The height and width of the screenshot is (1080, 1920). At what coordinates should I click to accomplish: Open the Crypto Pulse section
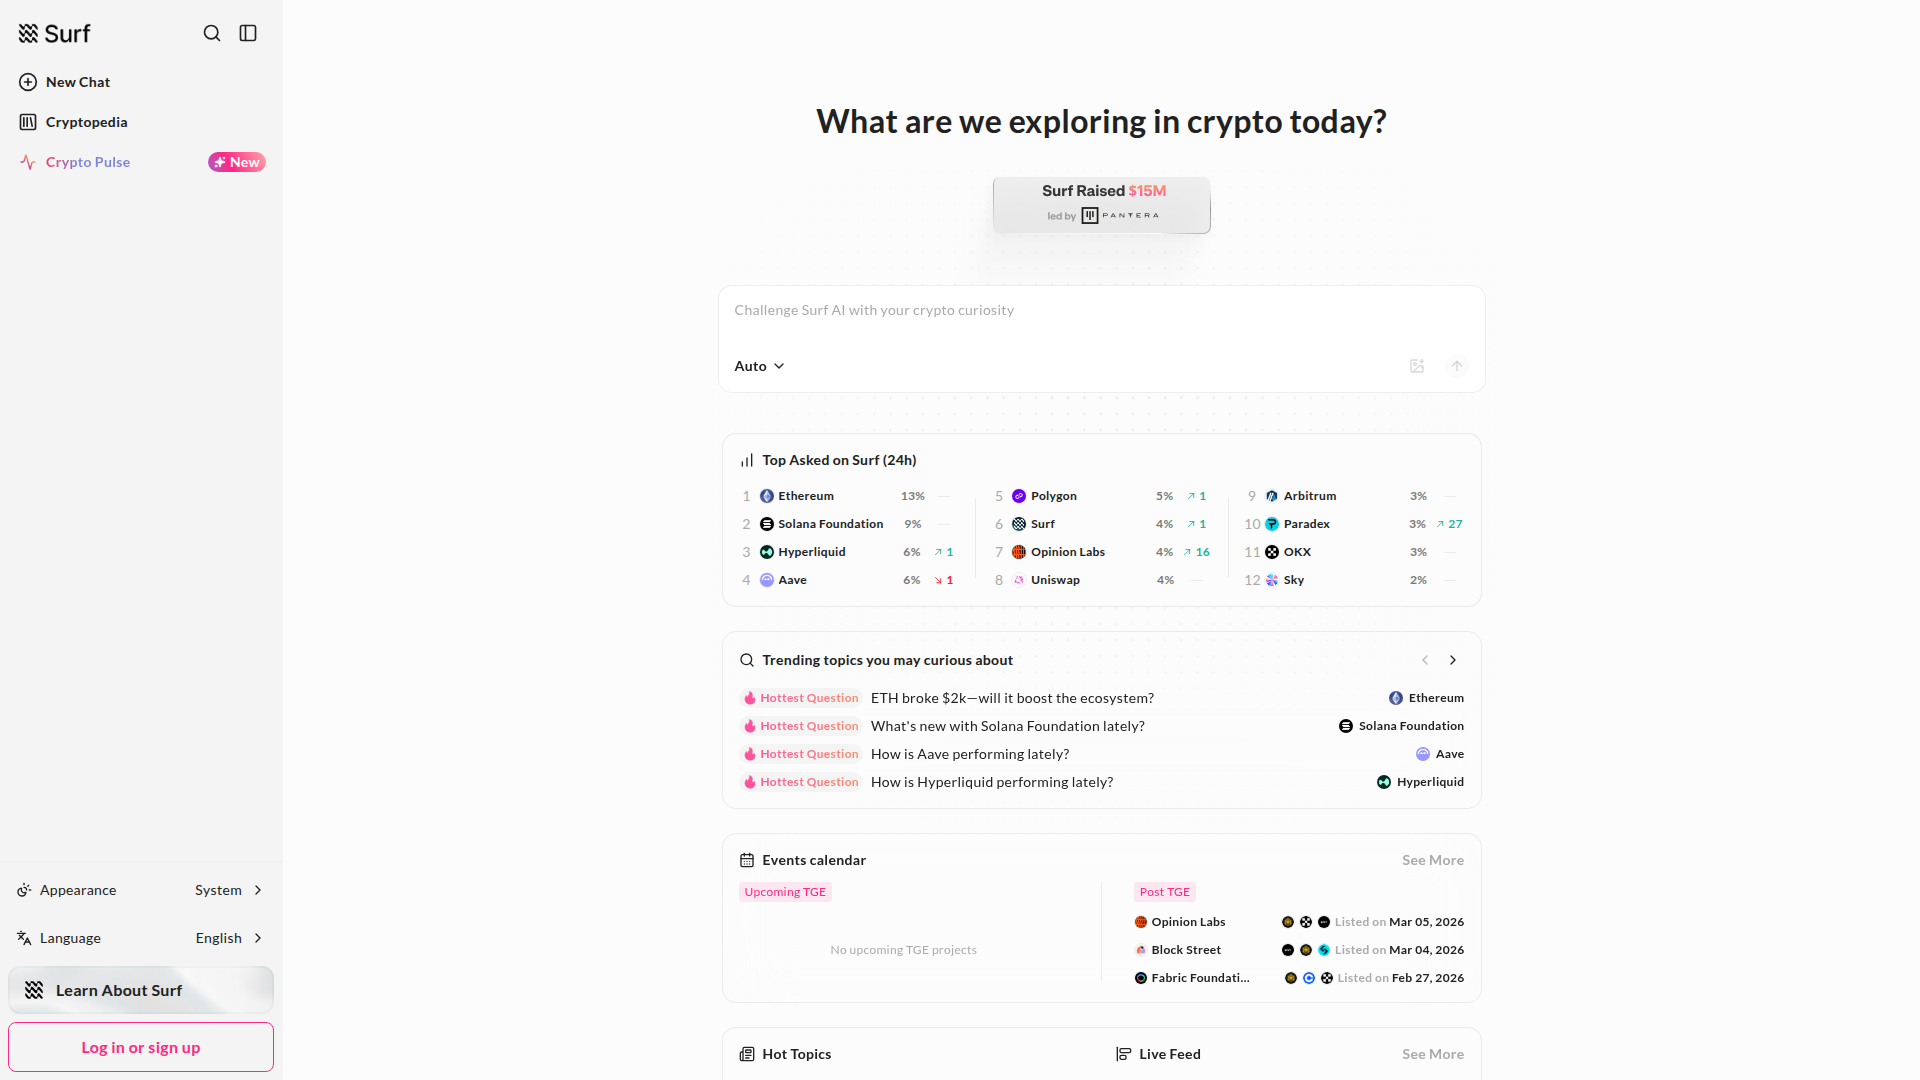(88, 162)
